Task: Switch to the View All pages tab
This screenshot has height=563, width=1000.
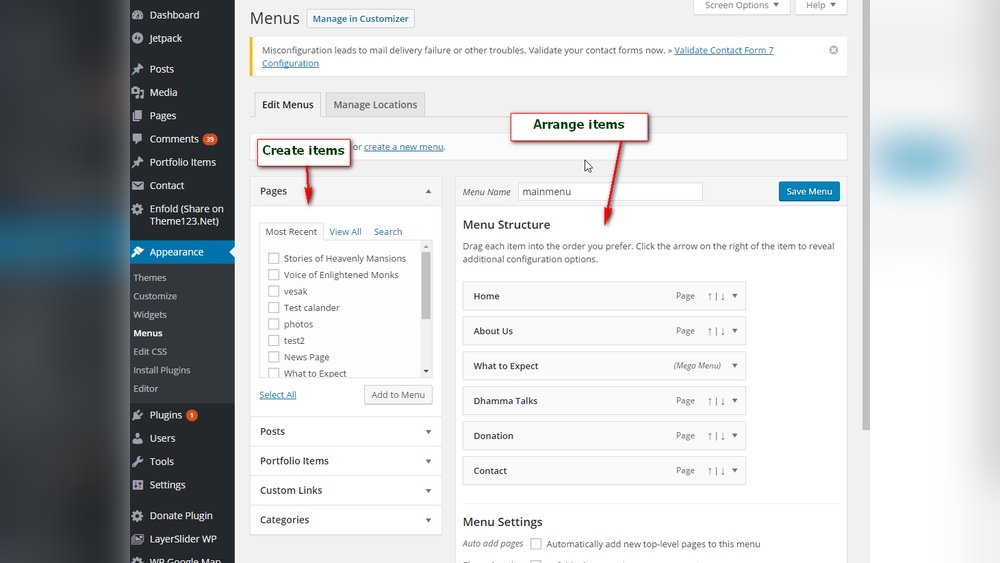Action: pyautogui.click(x=345, y=231)
